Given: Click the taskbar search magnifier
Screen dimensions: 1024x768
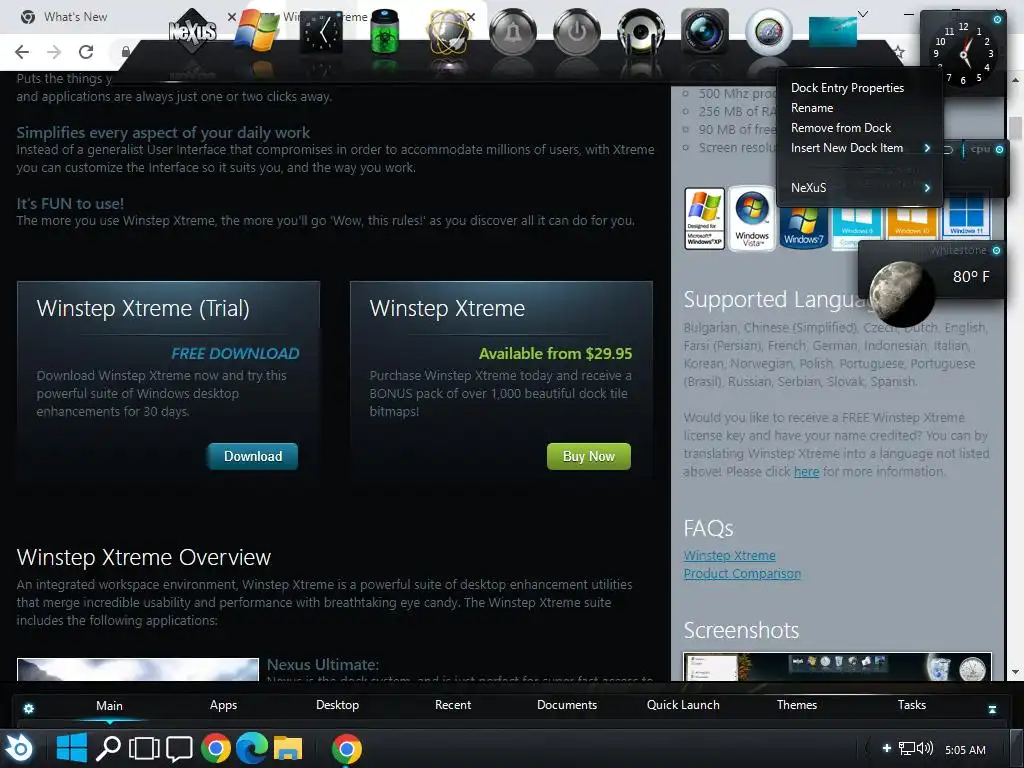Looking at the screenshot, I should pyautogui.click(x=108, y=749).
